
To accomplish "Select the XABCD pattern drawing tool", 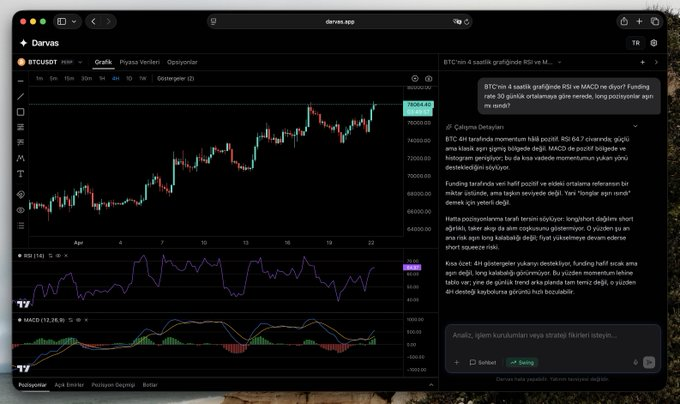I will pos(20,158).
